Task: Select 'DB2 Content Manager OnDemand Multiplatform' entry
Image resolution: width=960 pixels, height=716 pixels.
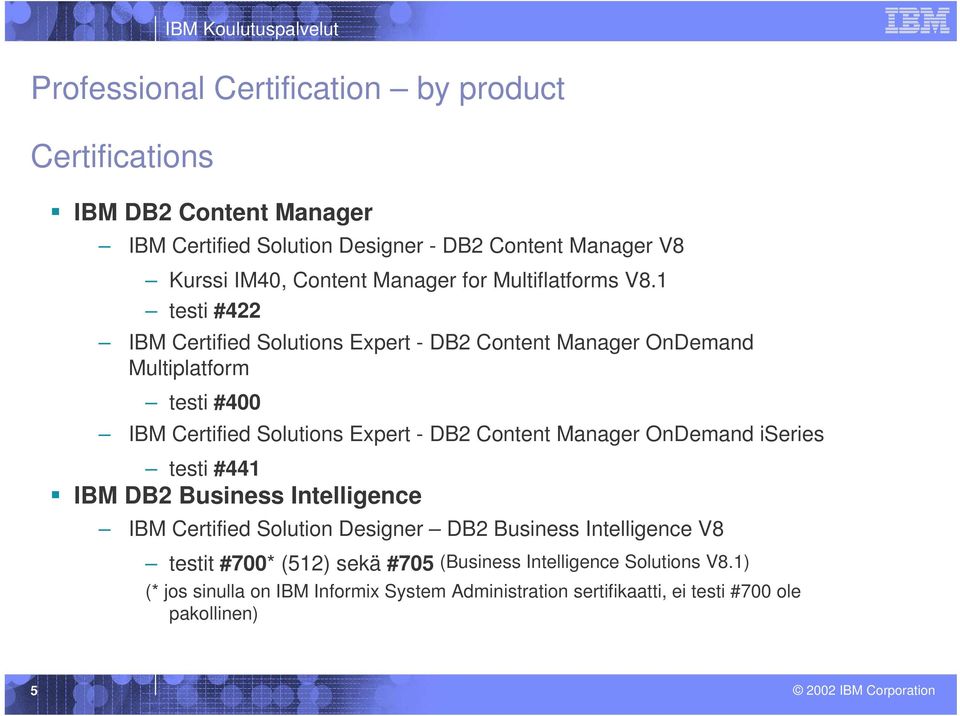Action: tap(441, 355)
